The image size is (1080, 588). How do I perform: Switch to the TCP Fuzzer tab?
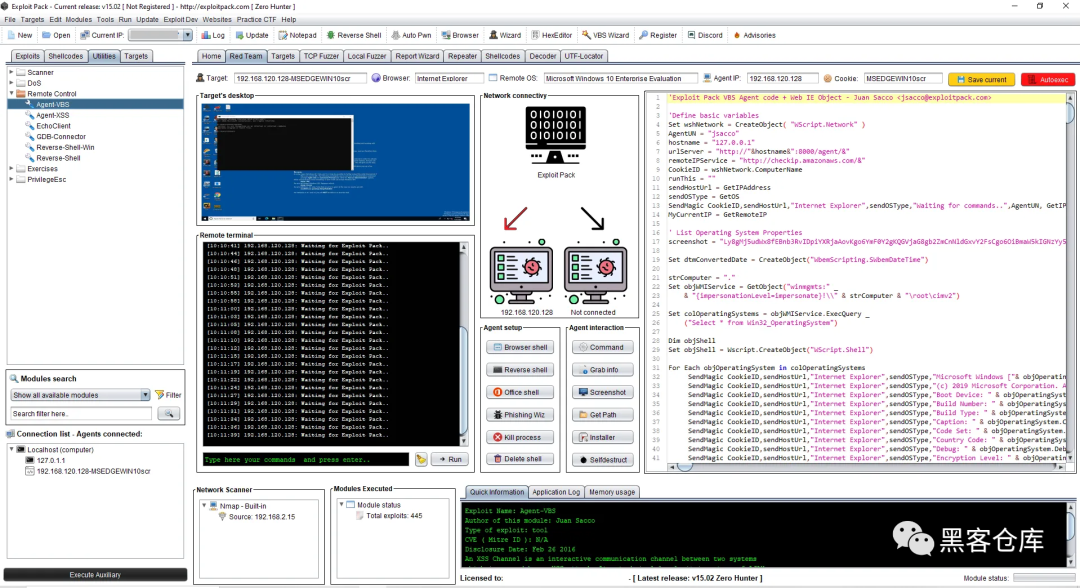321,56
